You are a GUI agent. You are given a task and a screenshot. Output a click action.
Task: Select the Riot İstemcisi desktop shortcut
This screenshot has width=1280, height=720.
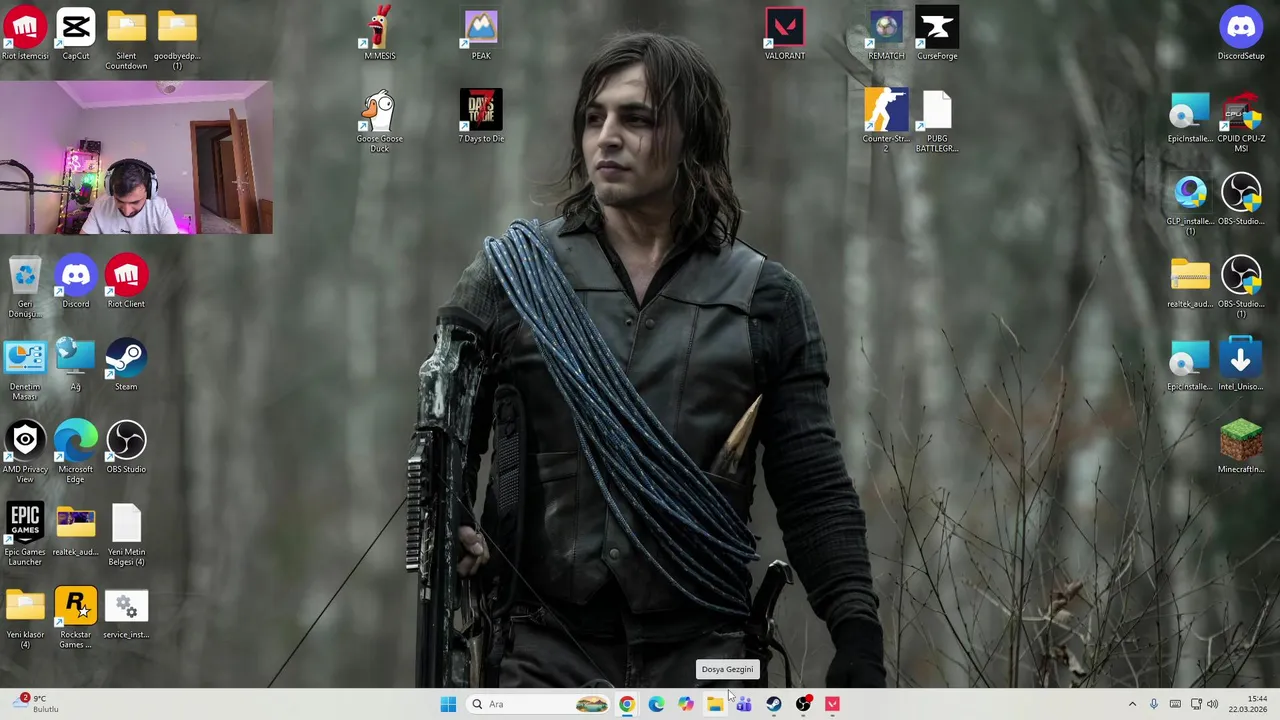pyautogui.click(x=25, y=34)
